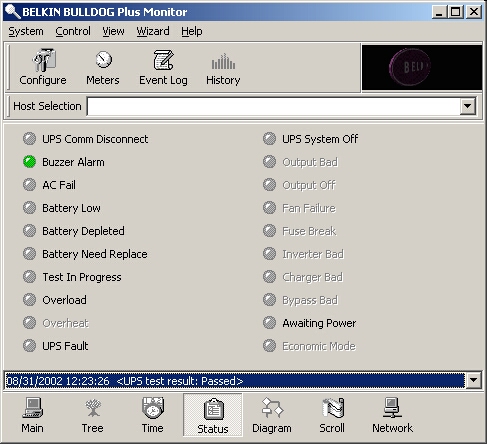Click the Test In Progress indicator

tap(29, 277)
